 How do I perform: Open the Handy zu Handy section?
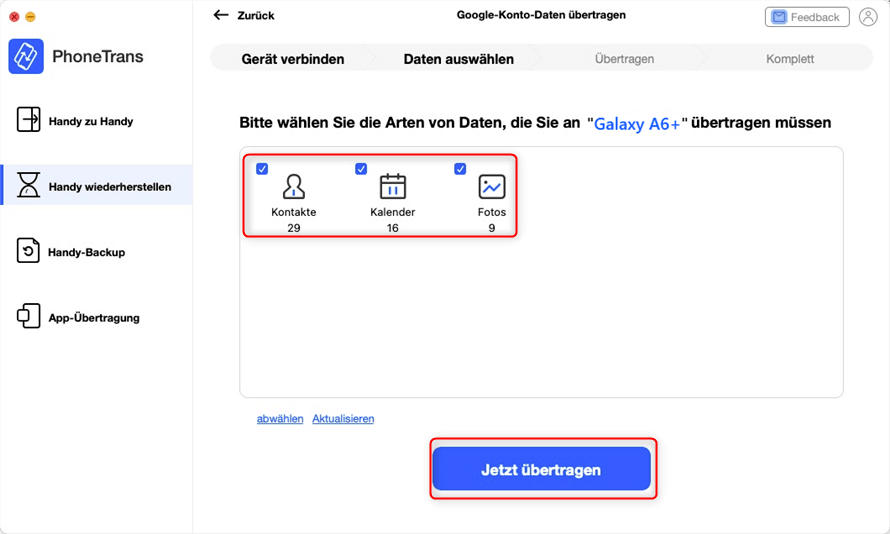(x=96, y=120)
